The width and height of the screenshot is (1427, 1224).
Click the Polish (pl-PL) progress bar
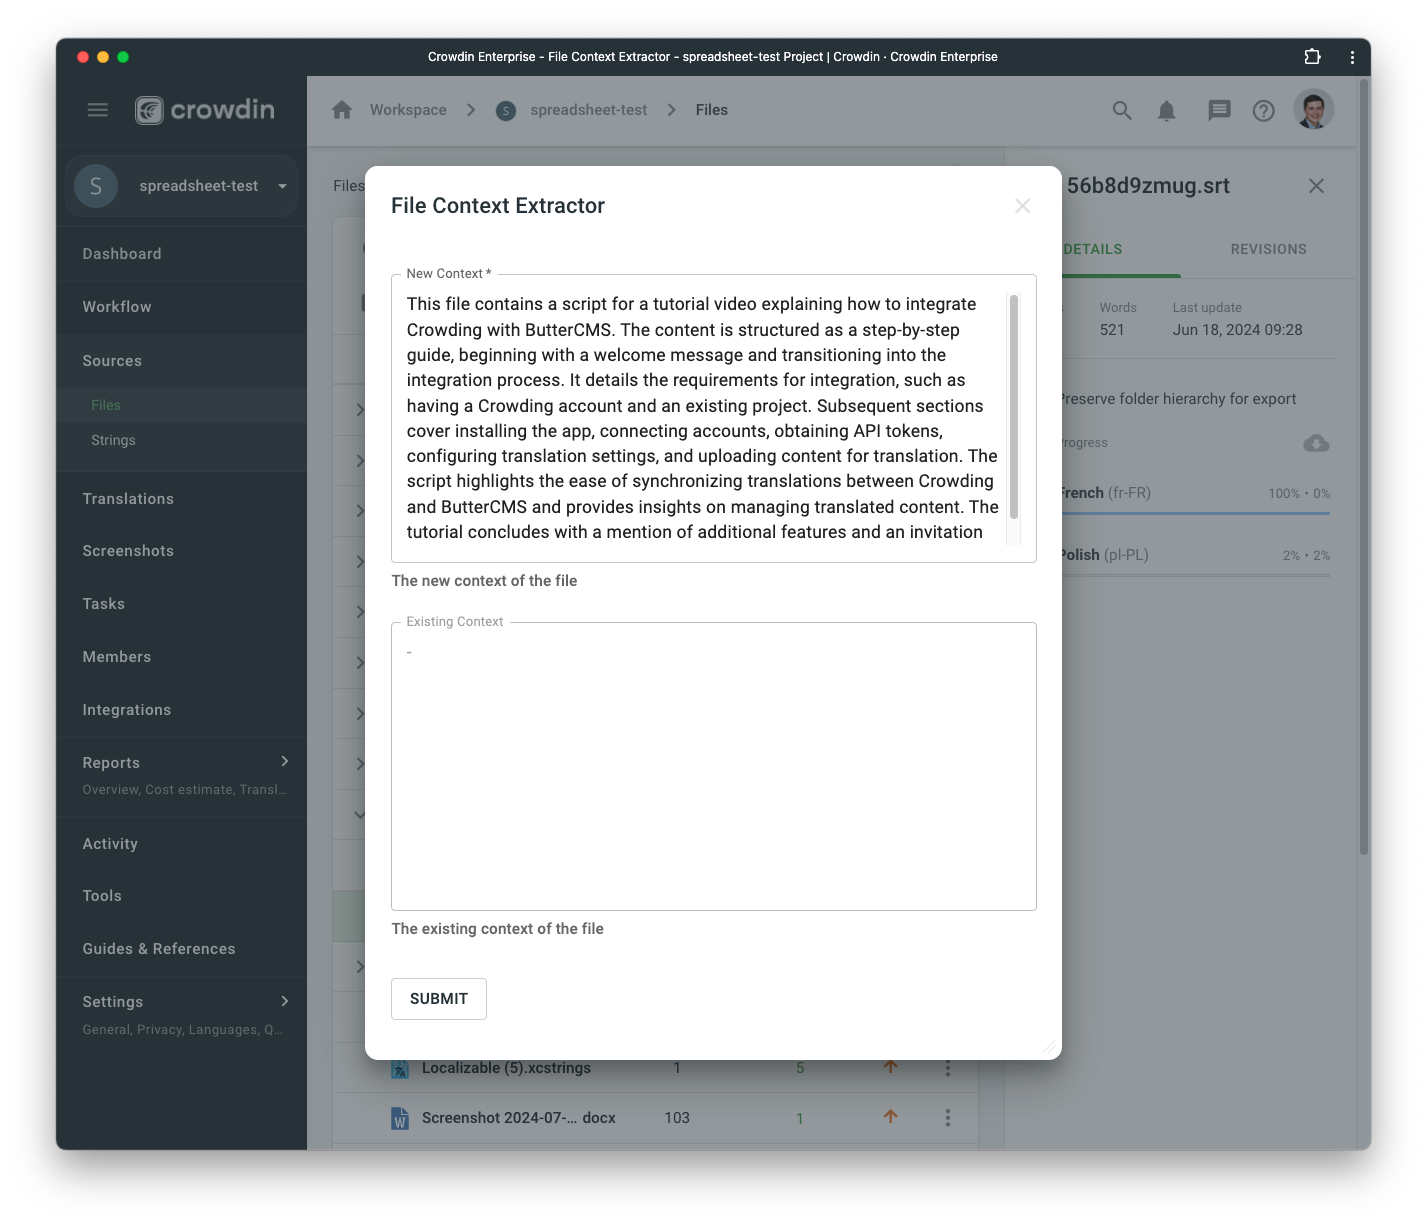1195,574
